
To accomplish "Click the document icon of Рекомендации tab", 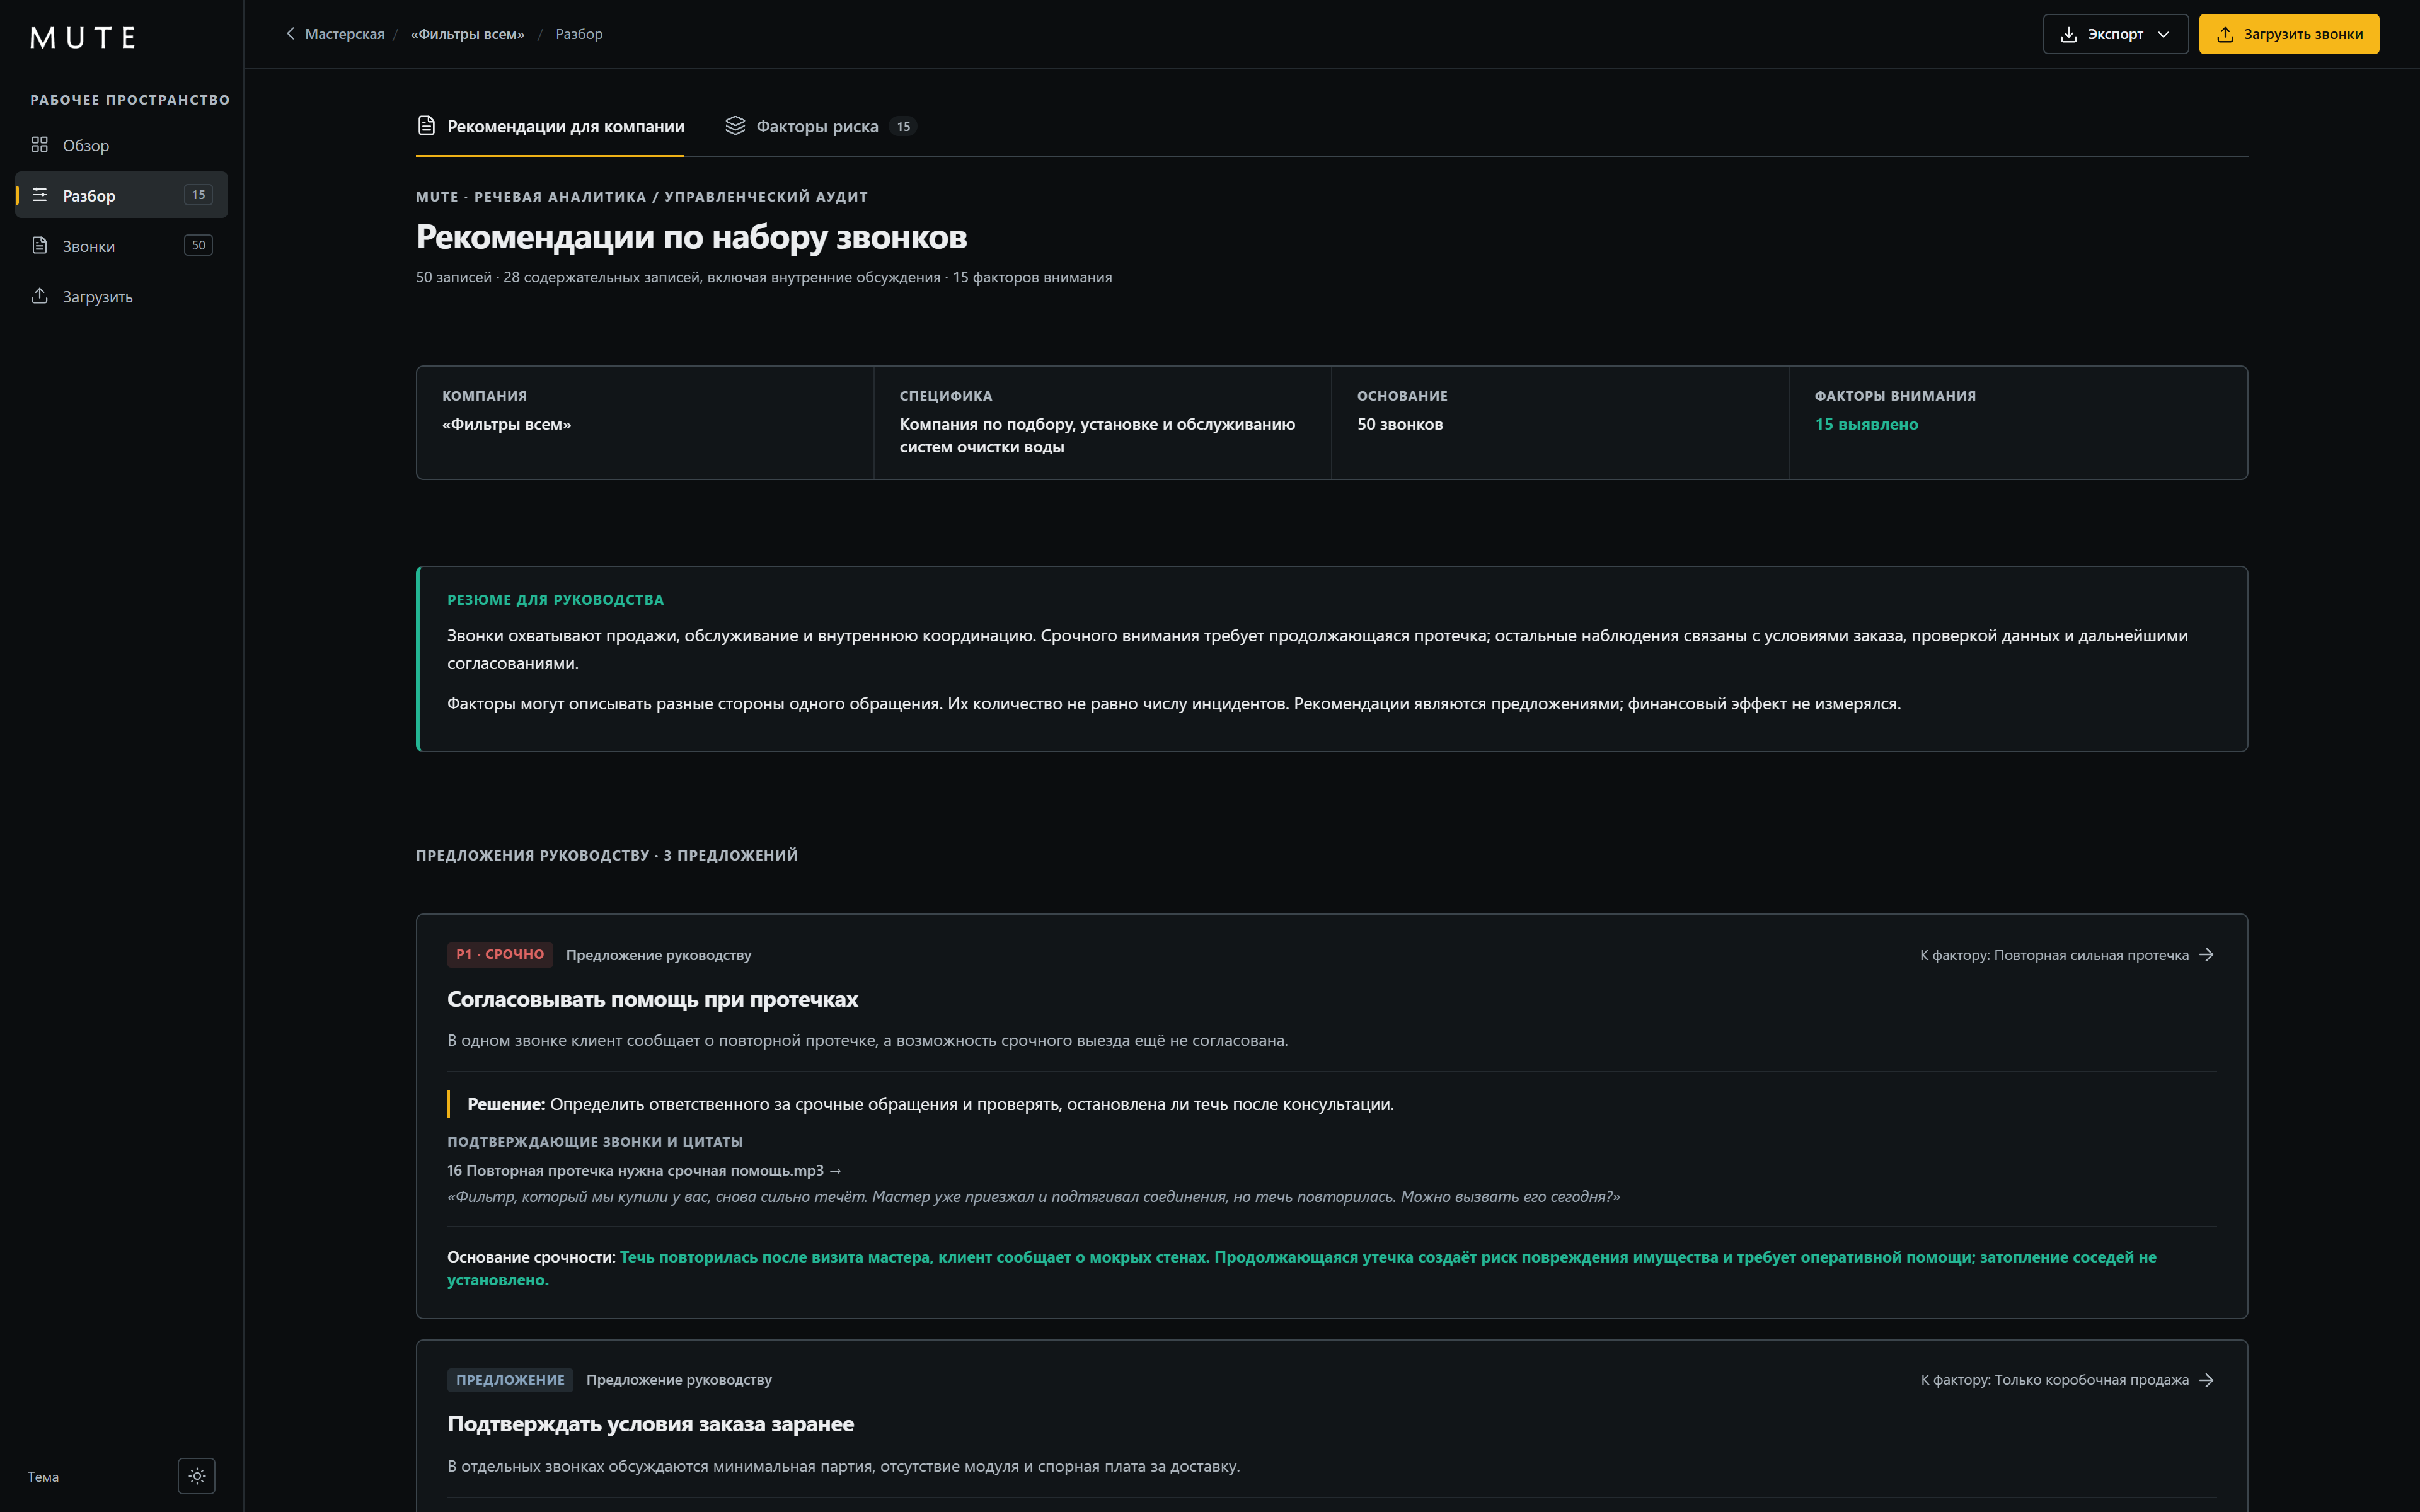I will [427, 126].
